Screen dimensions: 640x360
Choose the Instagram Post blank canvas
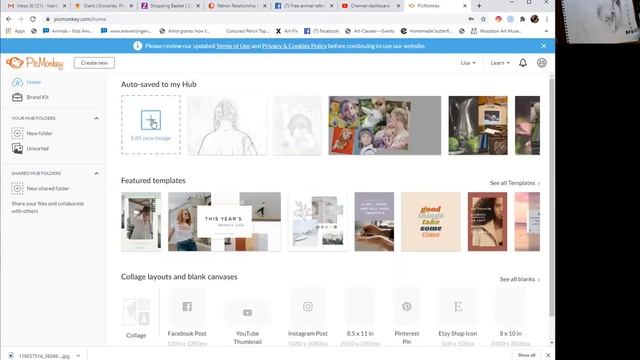pos(308,307)
